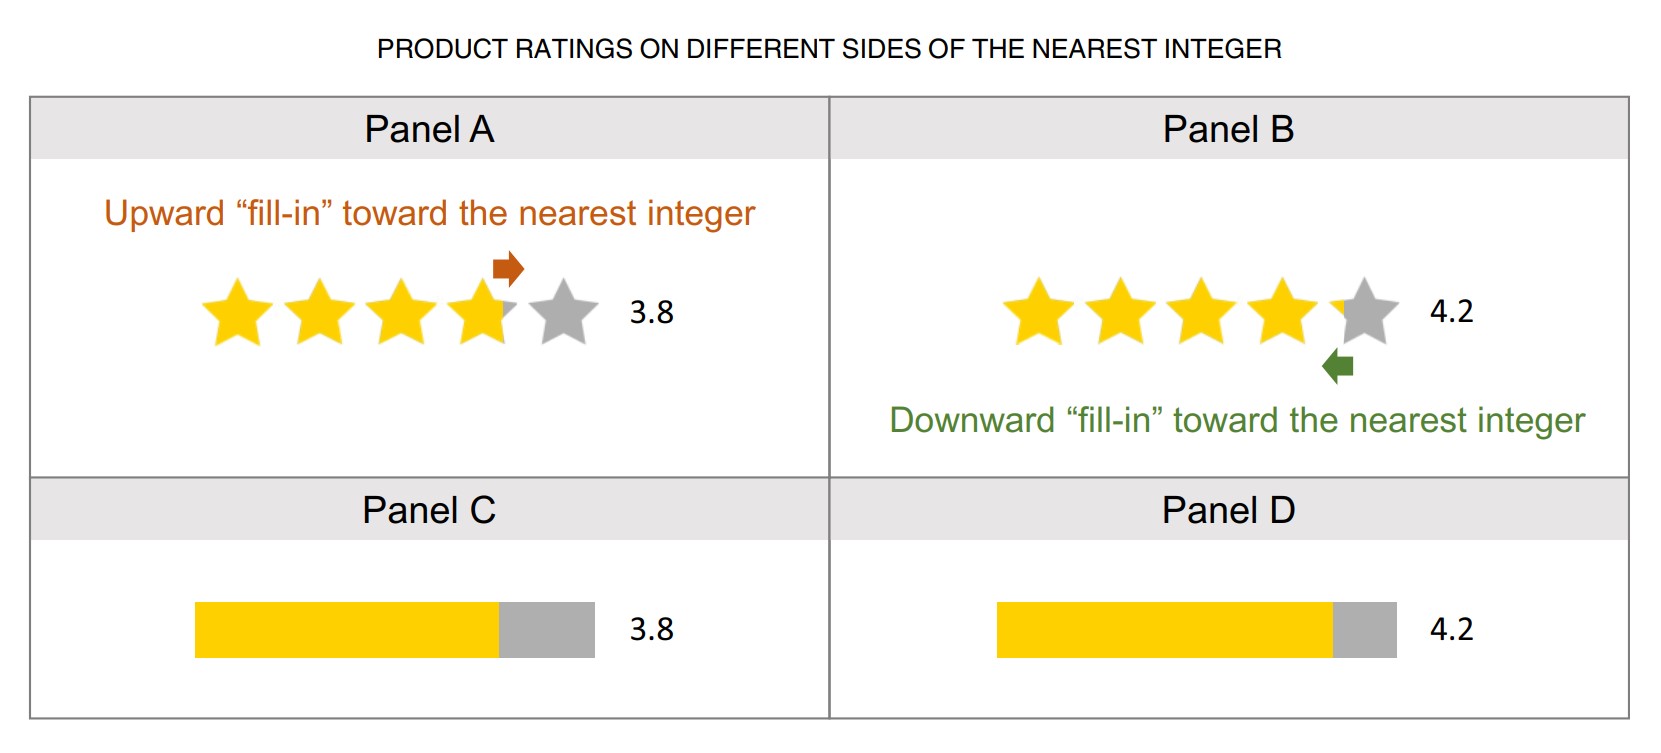Click the "Product Ratings" figure title
Image resolution: width=1661 pixels, height=753 pixels.
click(x=829, y=49)
